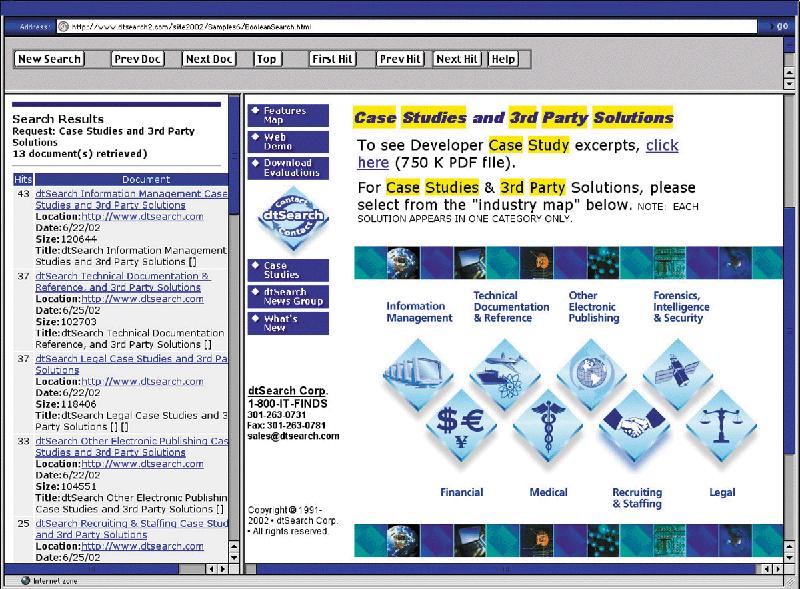This screenshot has height=589, width=800.
Task: Click the Top button
Action: pos(267,59)
